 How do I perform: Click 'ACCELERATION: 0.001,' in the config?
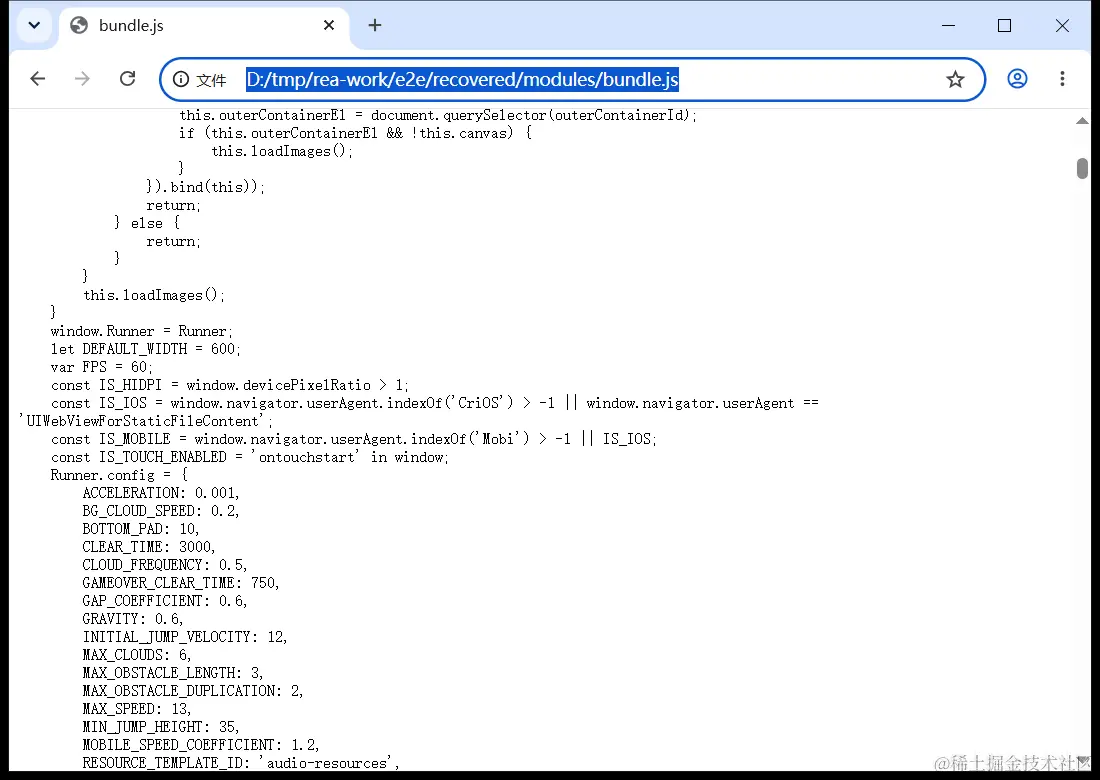[161, 493]
